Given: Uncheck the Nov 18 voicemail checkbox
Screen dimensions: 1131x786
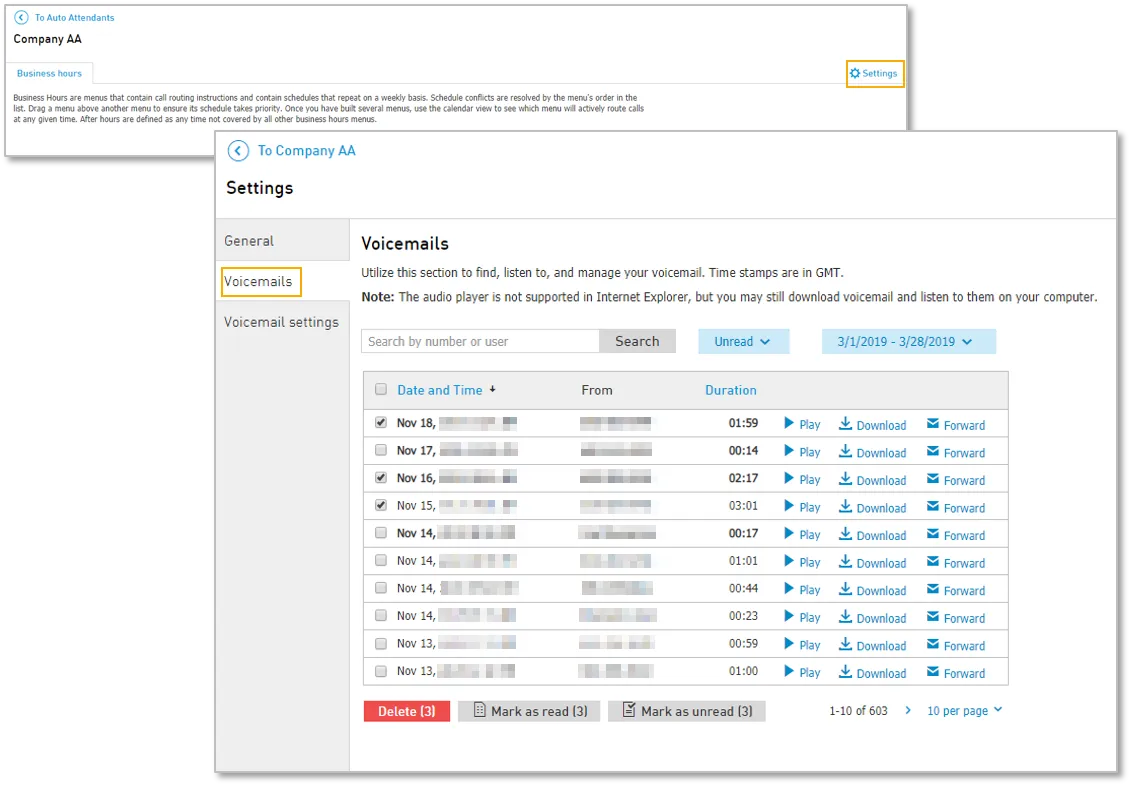Looking at the screenshot, I should tap(381, 423).
